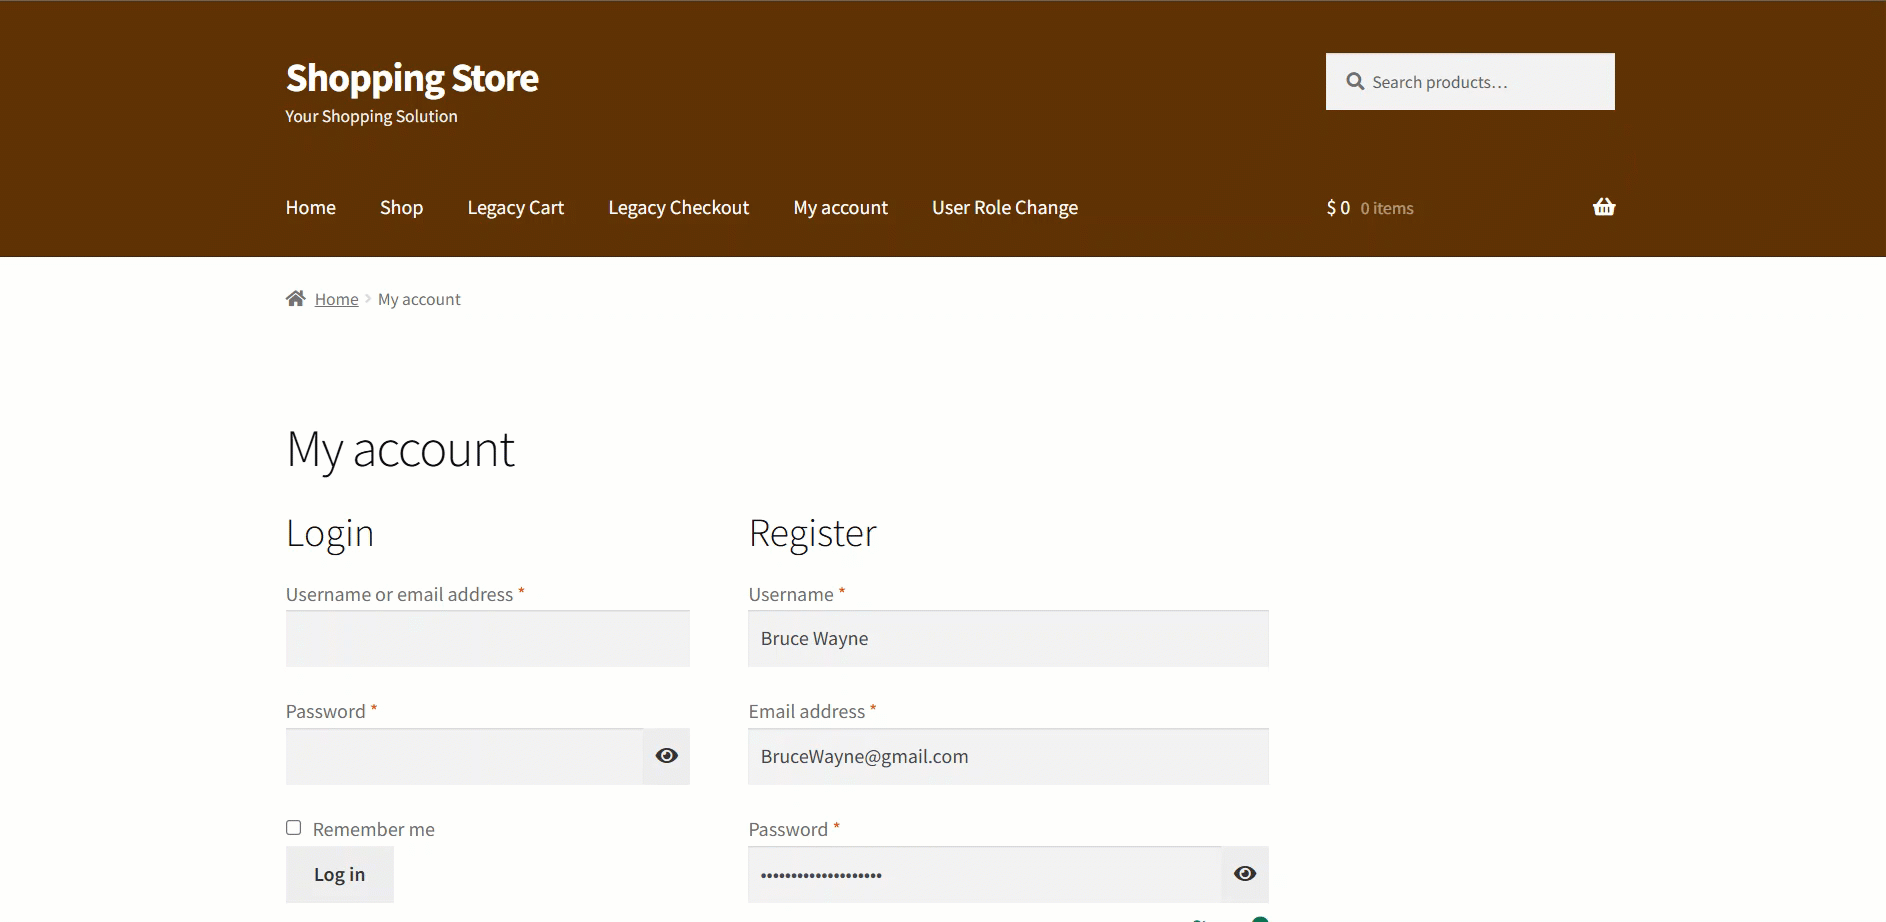Click the Shopping Store site title

coord(412,78)
